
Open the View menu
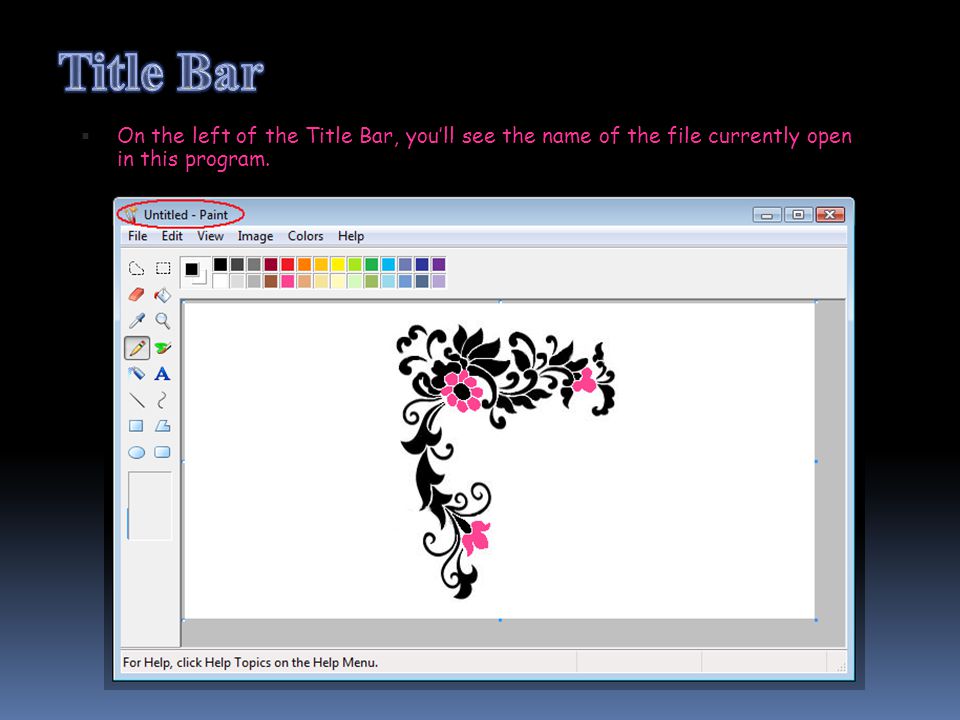[210, 236]
